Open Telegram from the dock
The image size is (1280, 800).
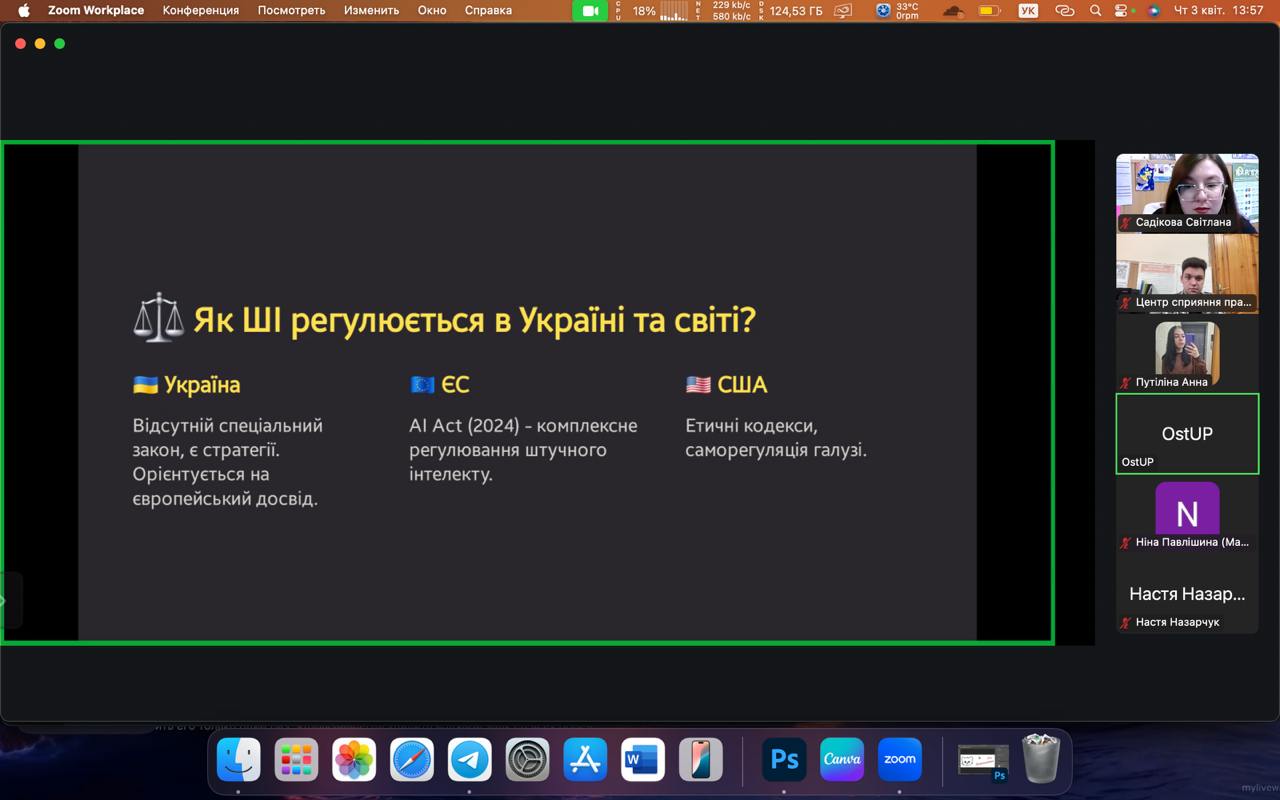click(469, 760)
